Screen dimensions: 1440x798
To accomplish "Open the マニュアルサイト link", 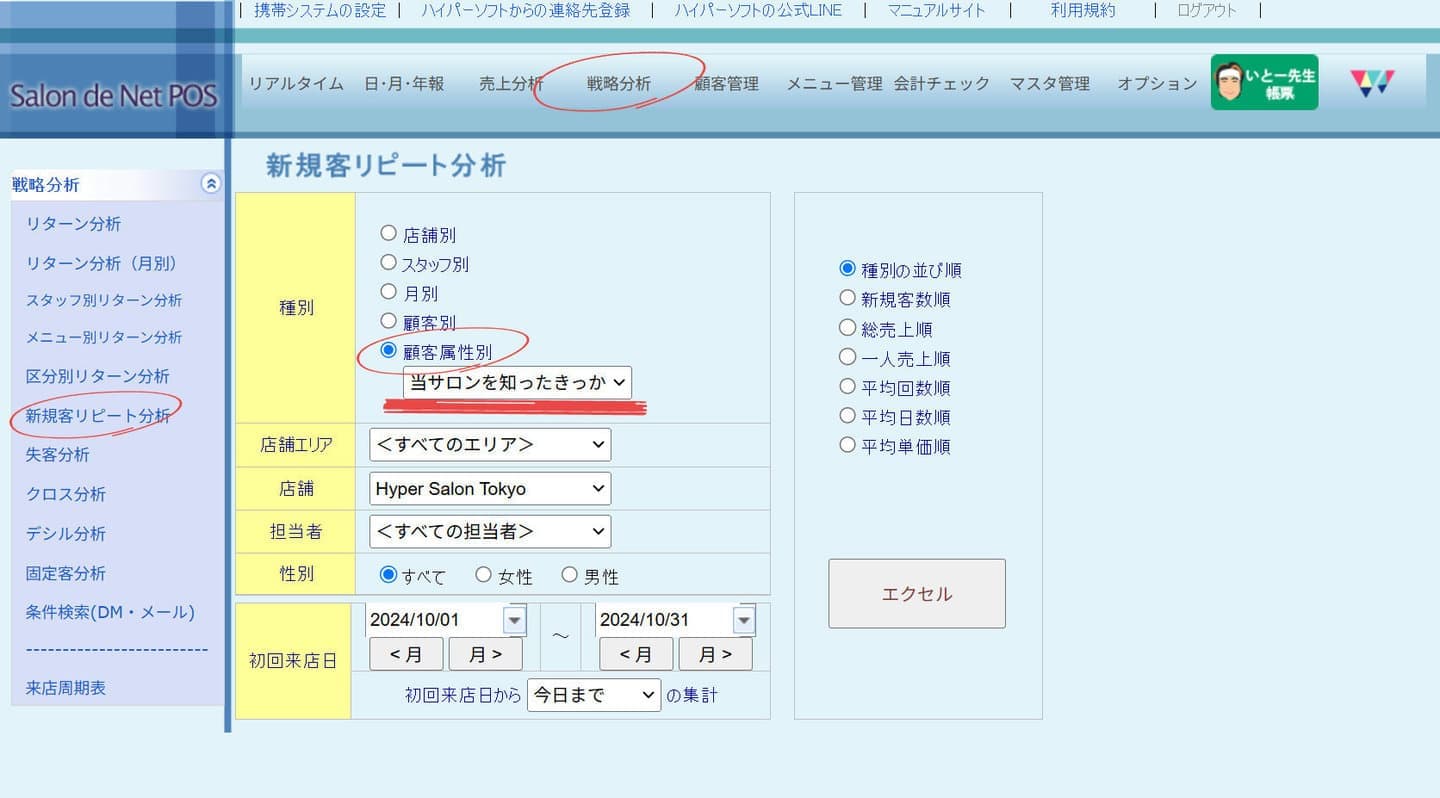I will (936, 11).
